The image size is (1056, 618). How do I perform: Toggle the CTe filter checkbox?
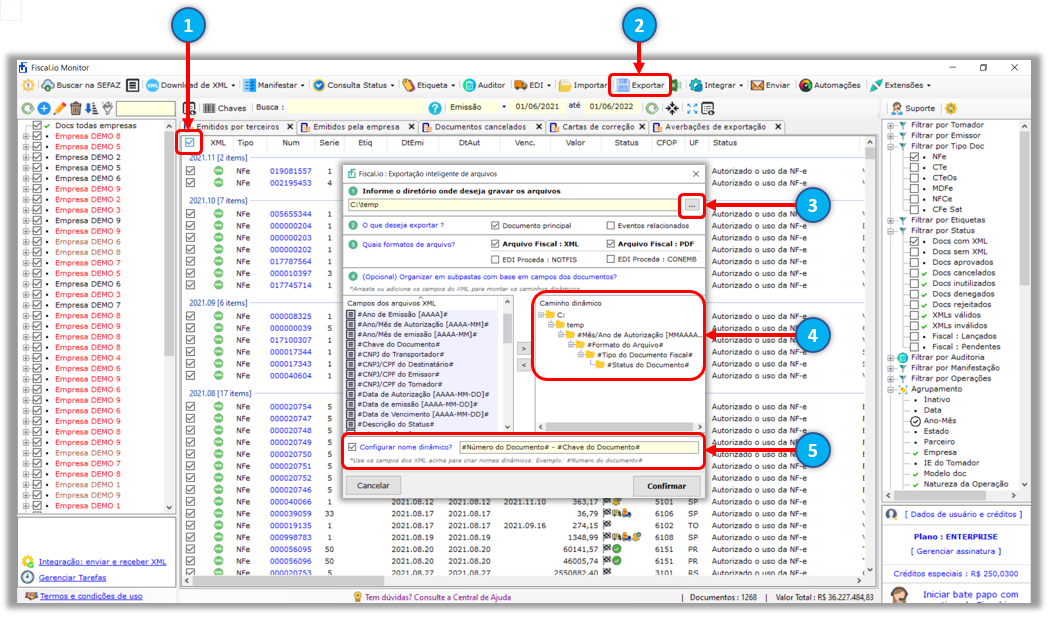[x=915, y=167]
